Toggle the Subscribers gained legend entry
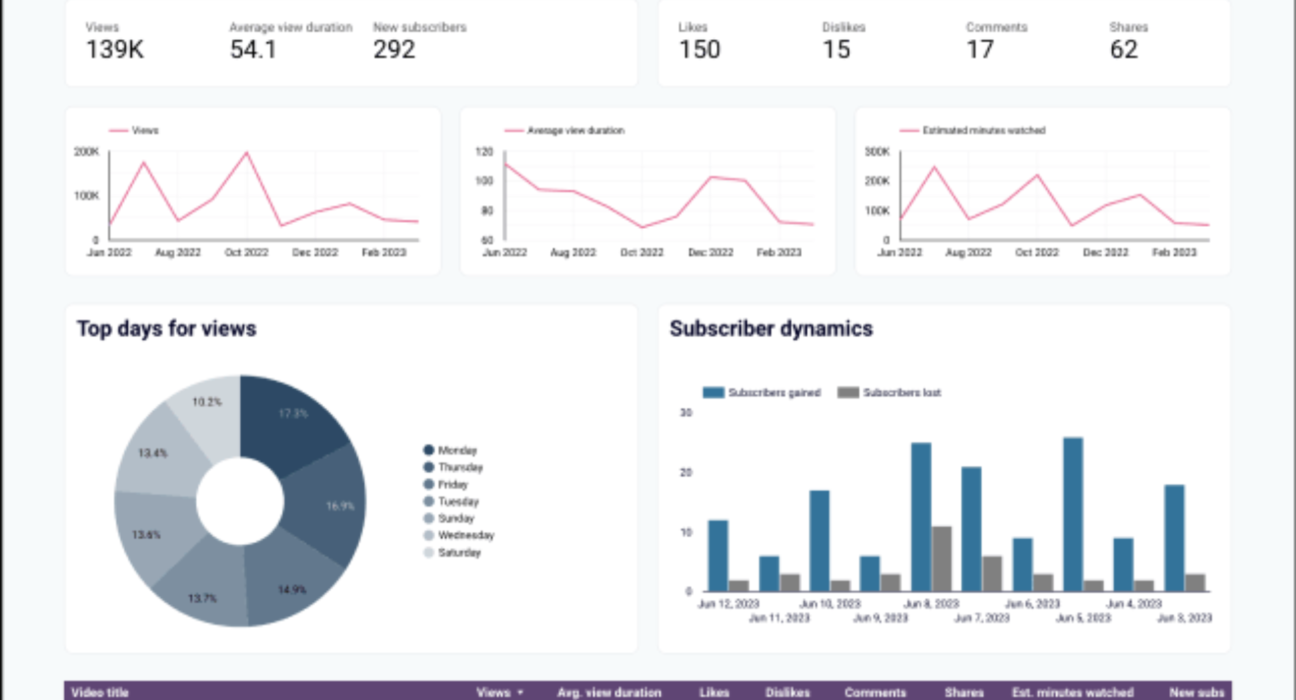This screenshot has width=1296, height=700. (762, 393)
